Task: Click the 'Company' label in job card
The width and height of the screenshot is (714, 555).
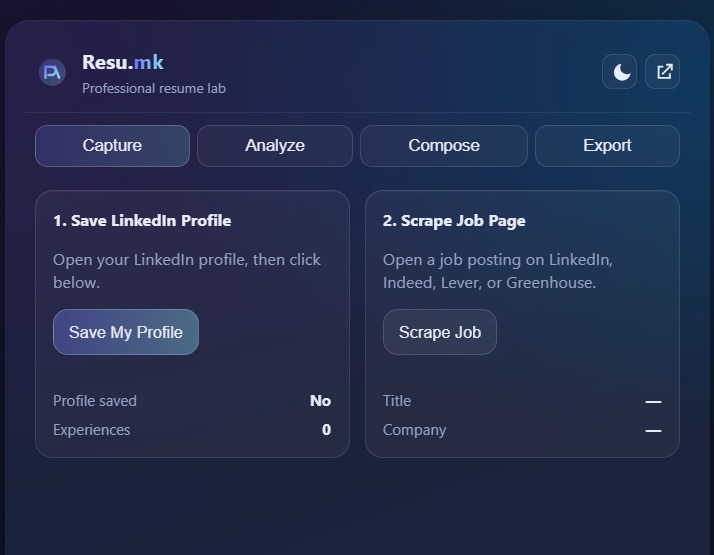Action: click(x=414, y=430)
